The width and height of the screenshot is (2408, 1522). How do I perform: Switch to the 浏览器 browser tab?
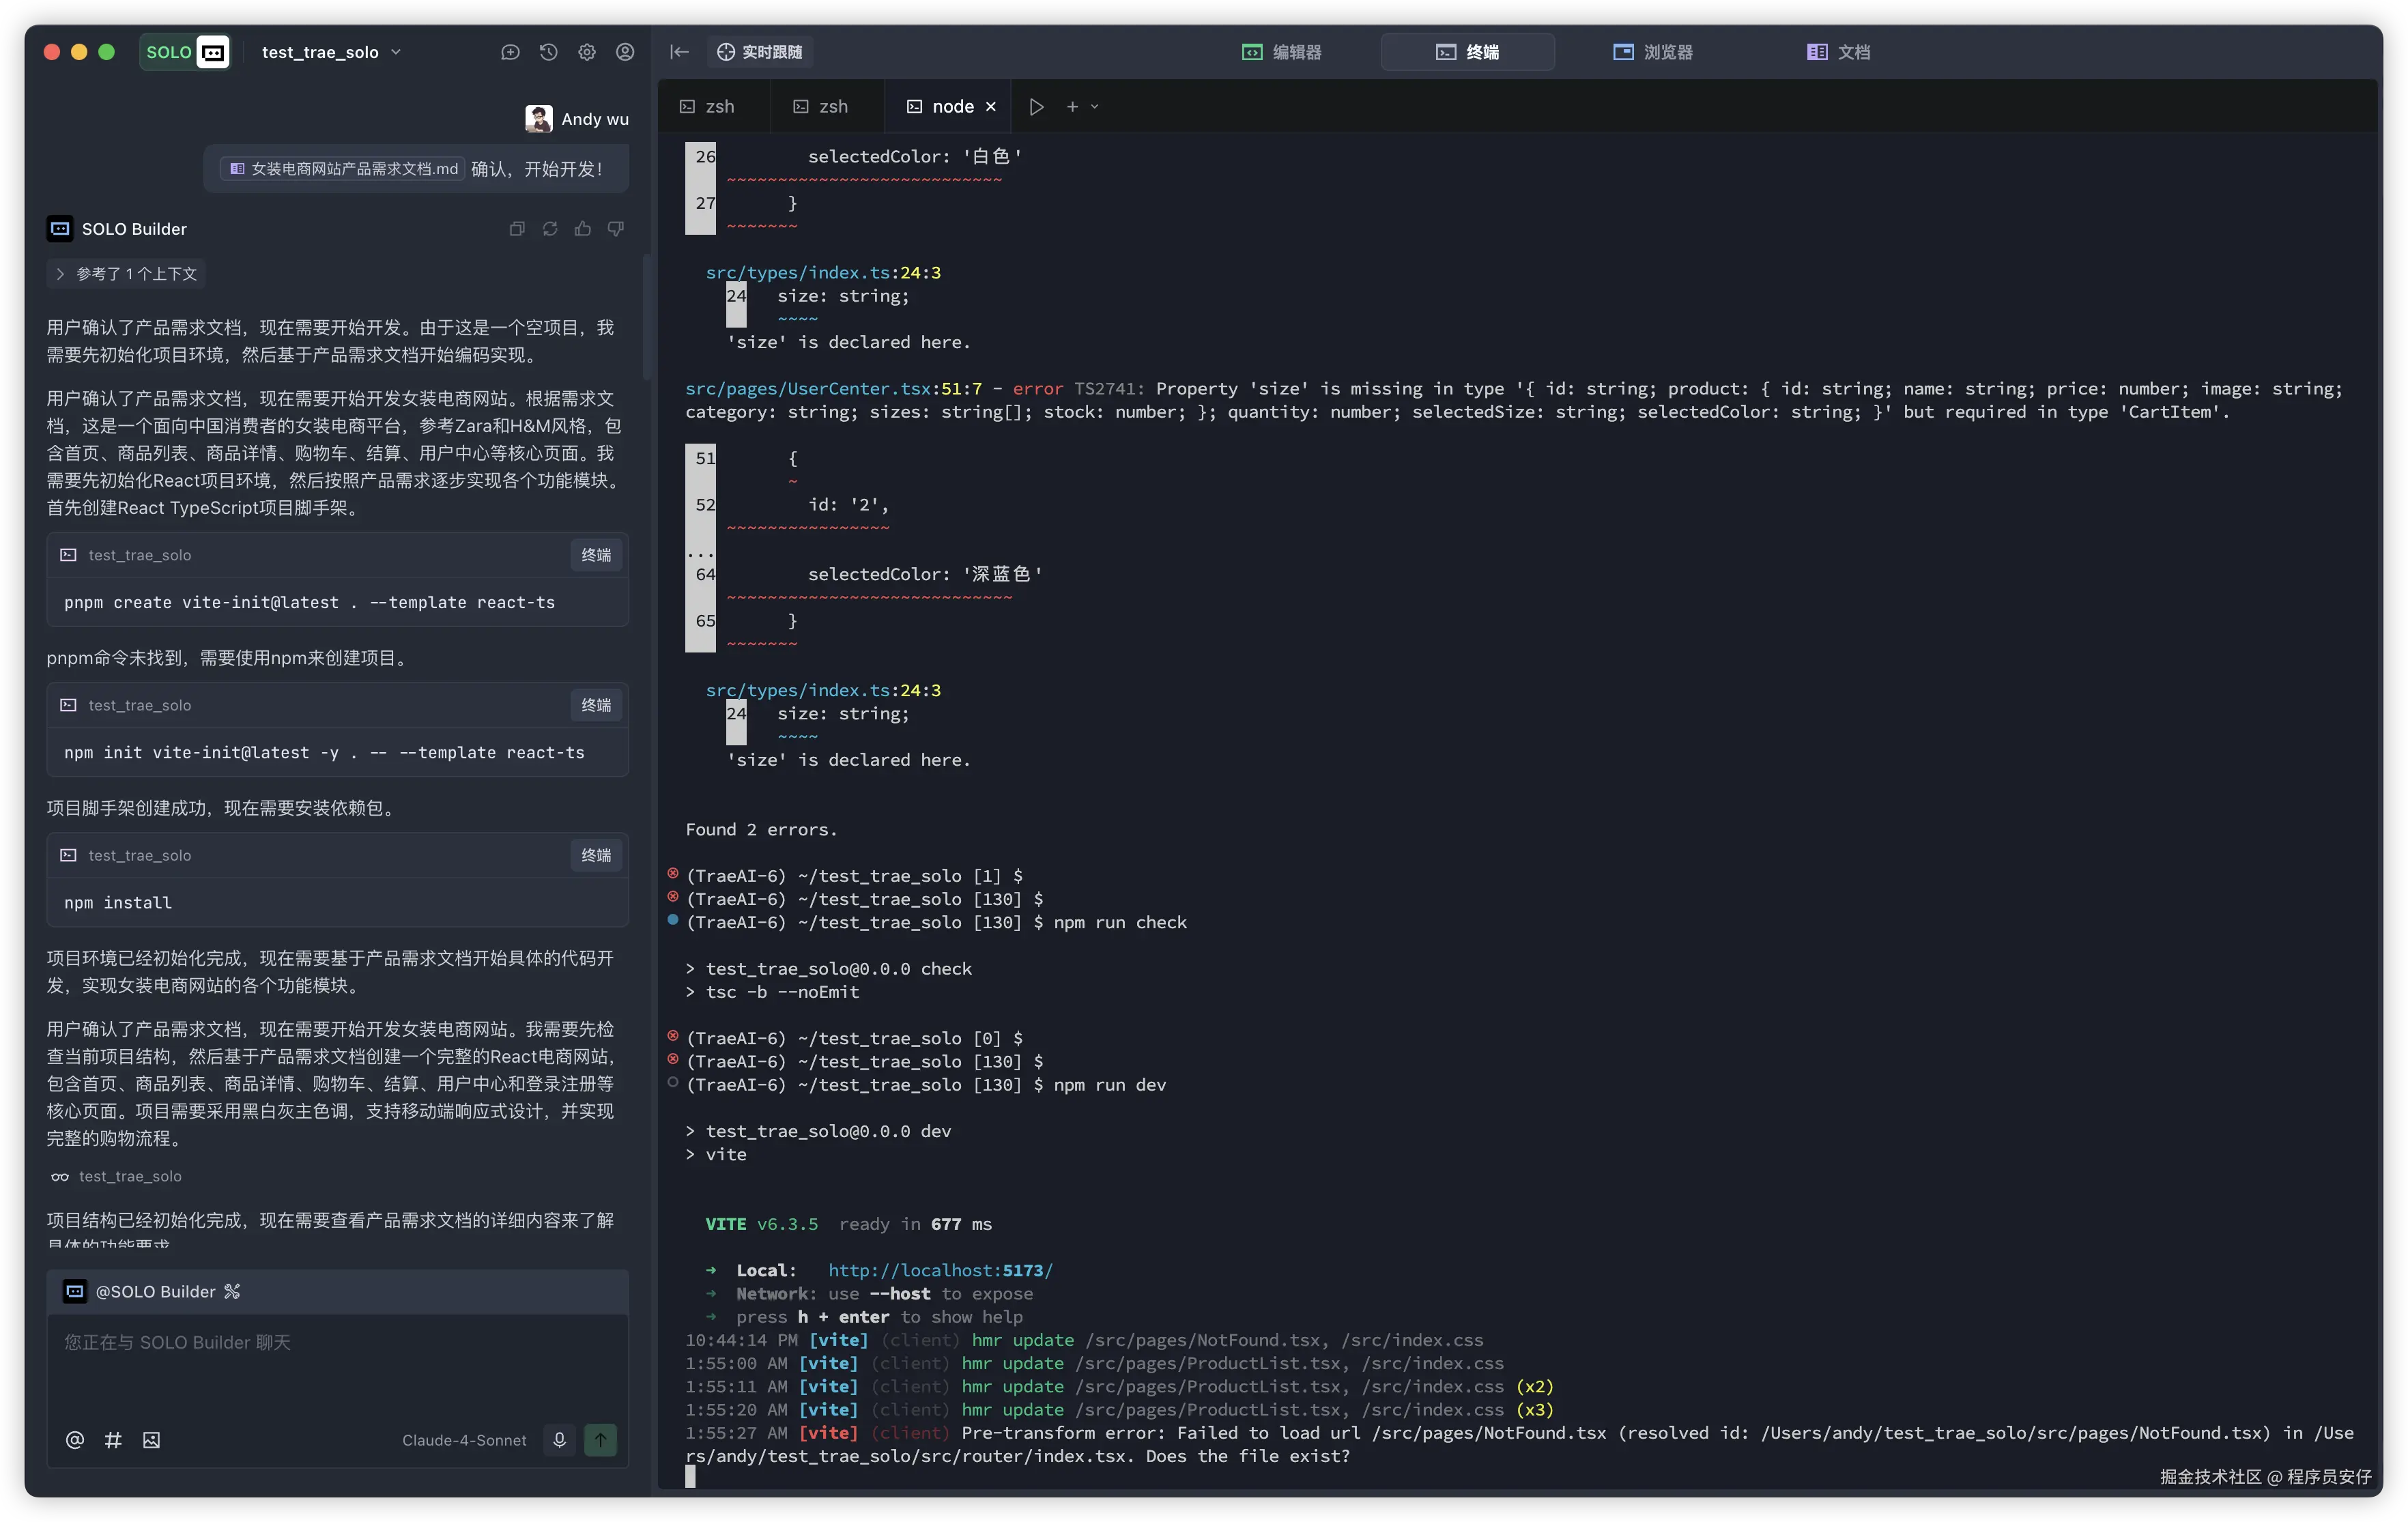pos(1653,52)
